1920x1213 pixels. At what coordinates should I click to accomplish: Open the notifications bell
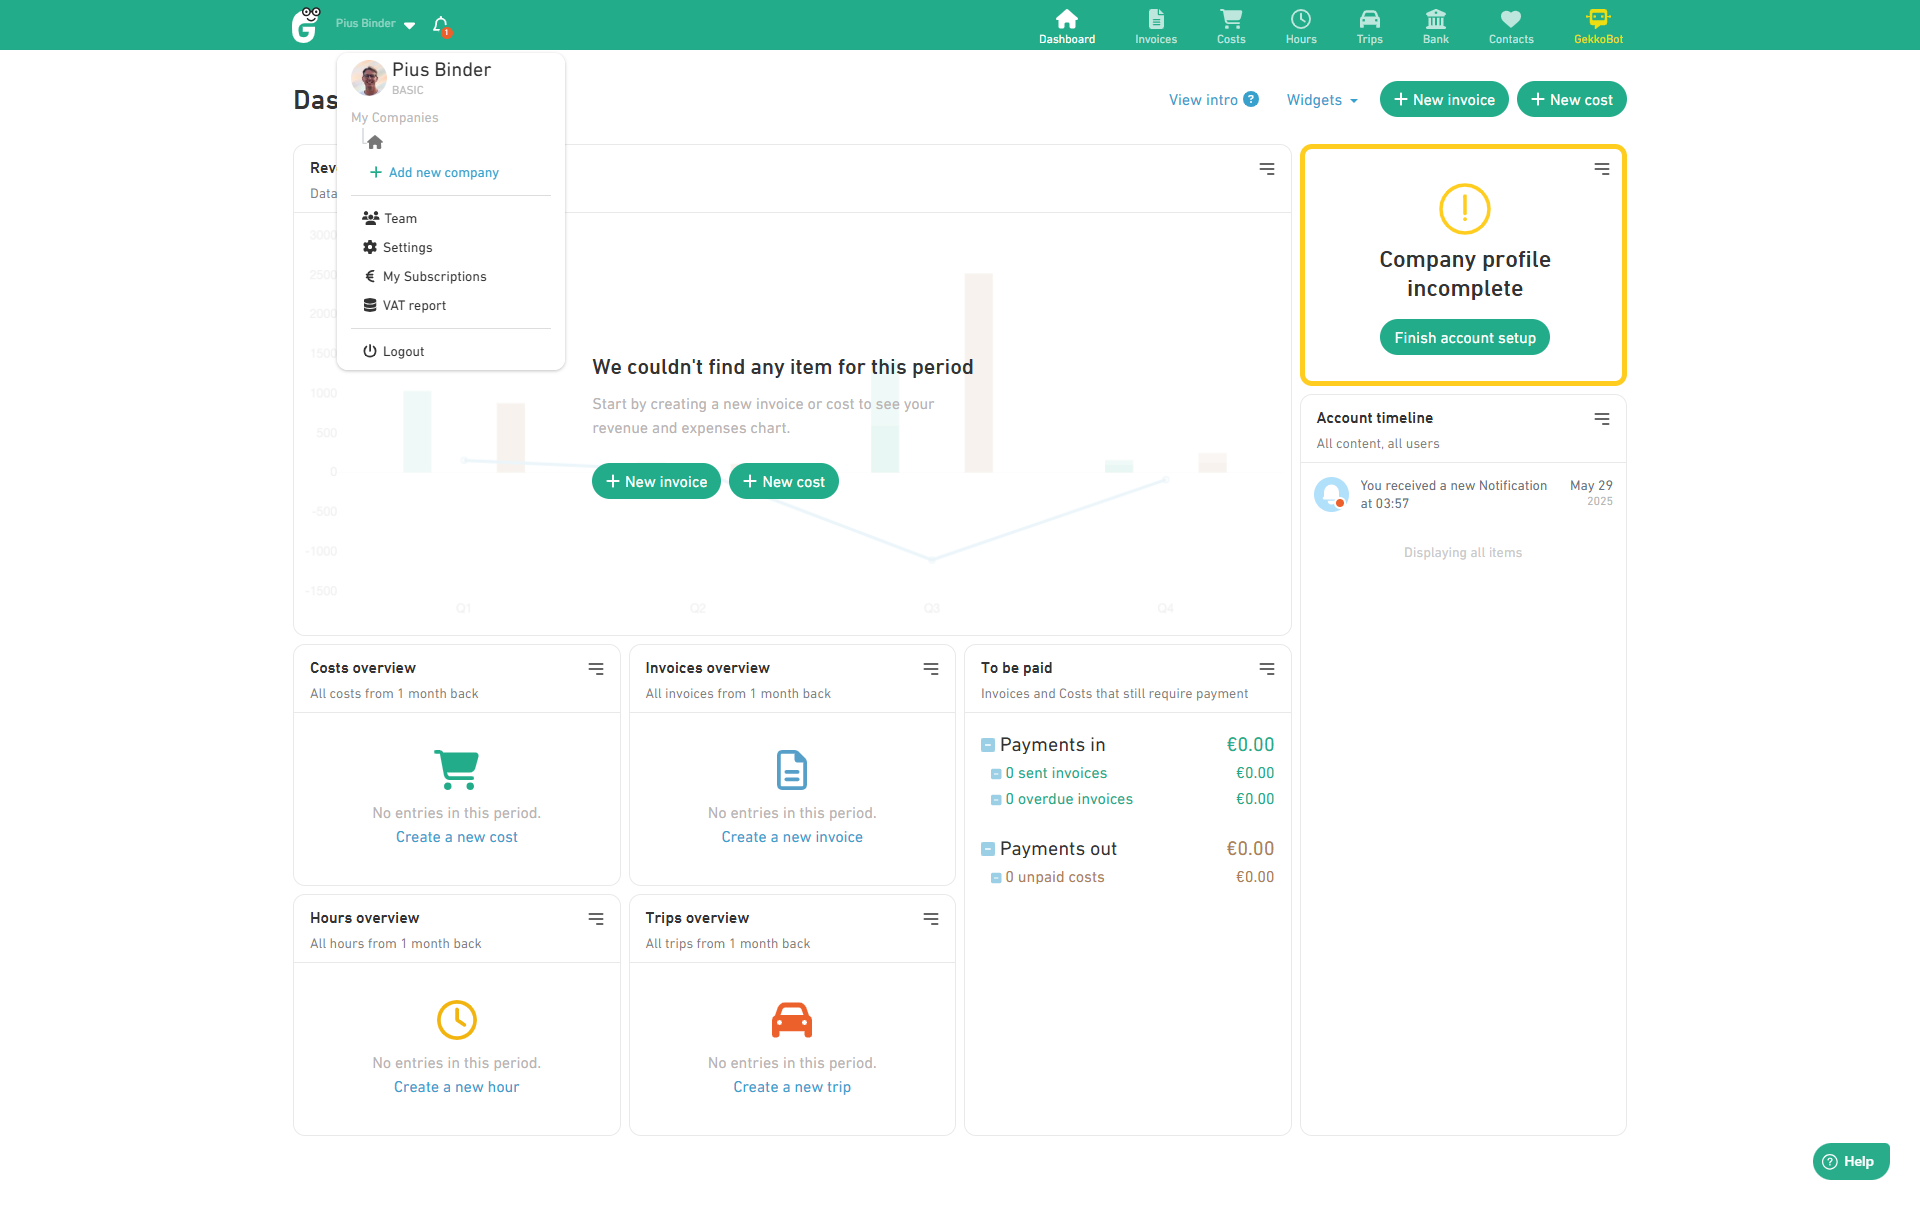(x=441, y=25)
